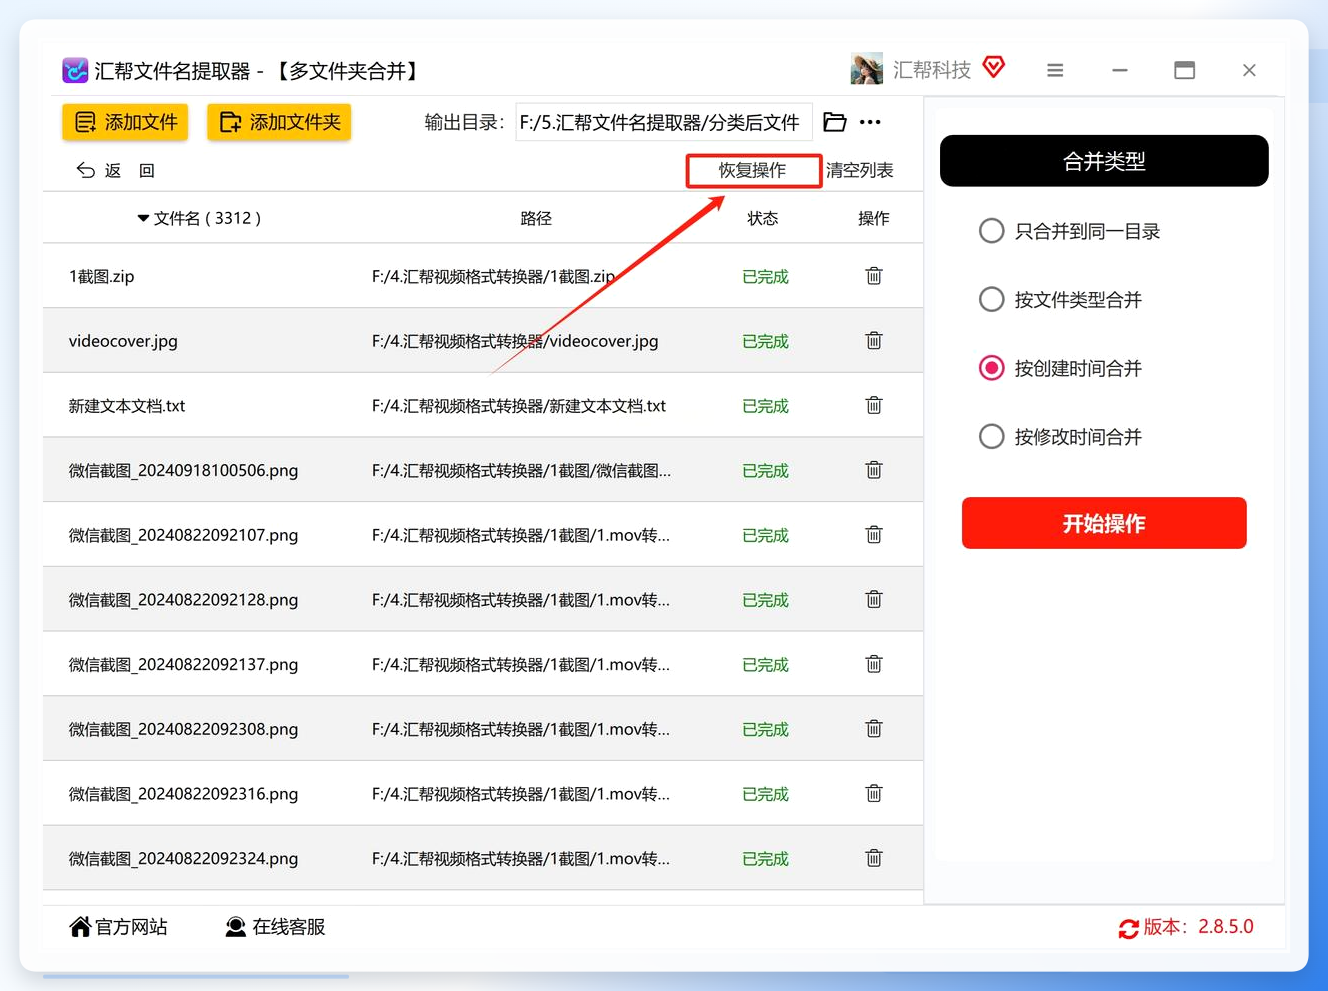Click 添加文件 button

(x=126, y=122)
